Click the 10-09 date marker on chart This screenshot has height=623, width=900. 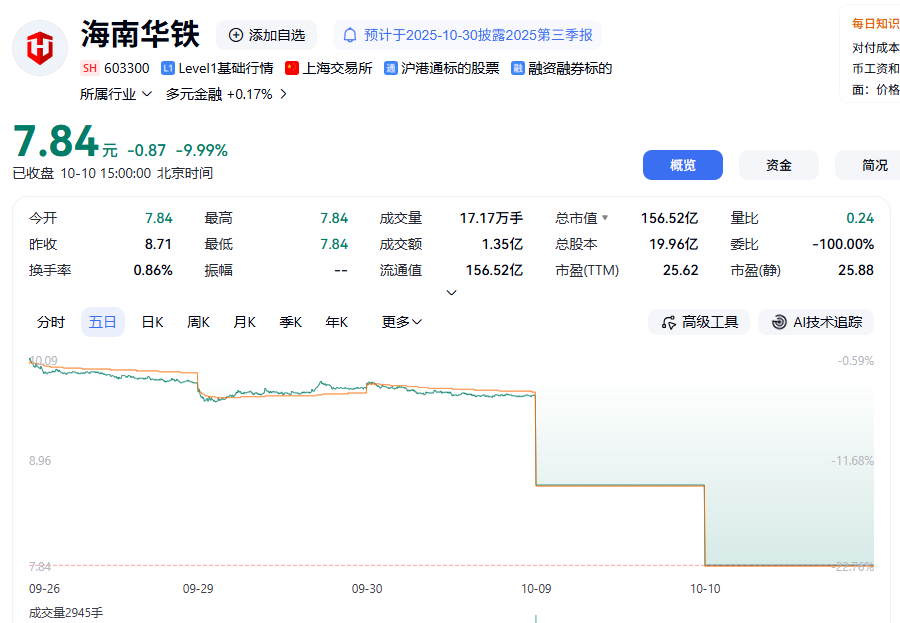coord(536,589)
